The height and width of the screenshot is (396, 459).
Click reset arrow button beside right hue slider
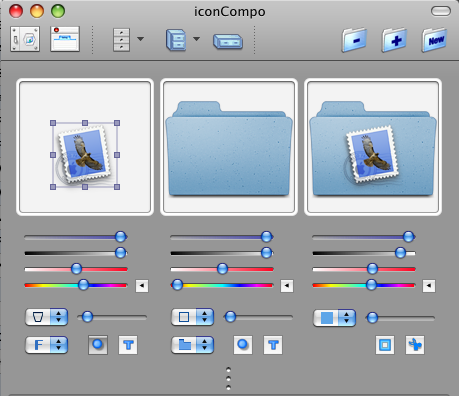click(x=429, y=286)
